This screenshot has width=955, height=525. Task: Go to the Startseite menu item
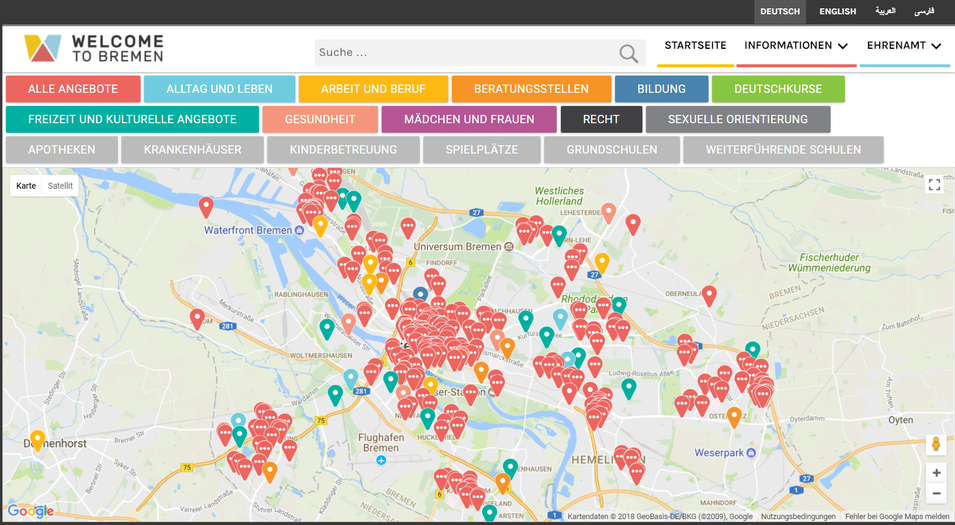(695, 46)
